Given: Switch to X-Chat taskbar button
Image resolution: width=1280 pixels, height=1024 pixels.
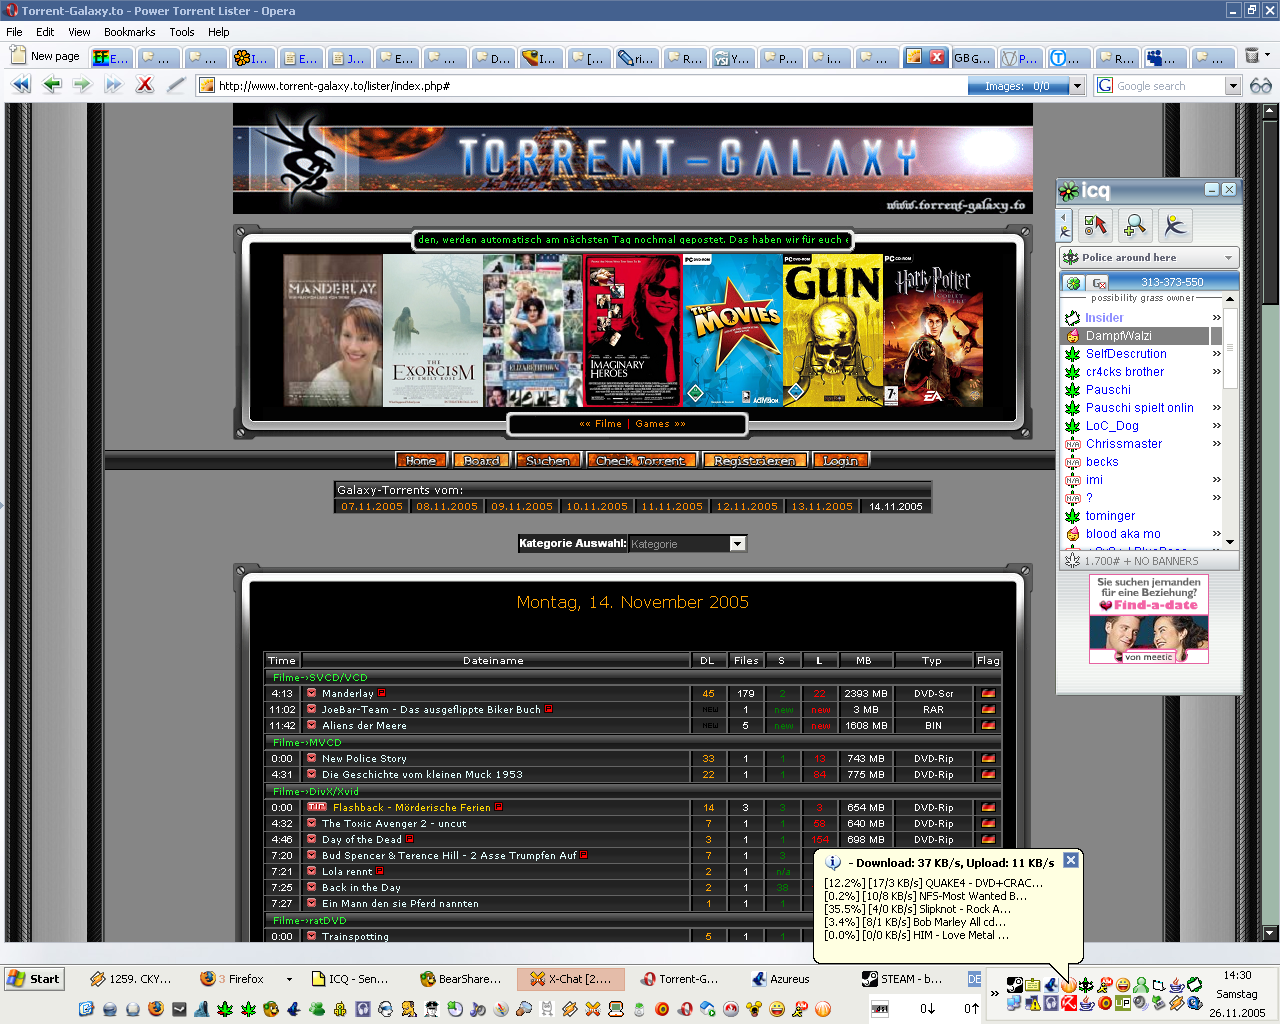Looking at the screenshot, I should [570, 979].
